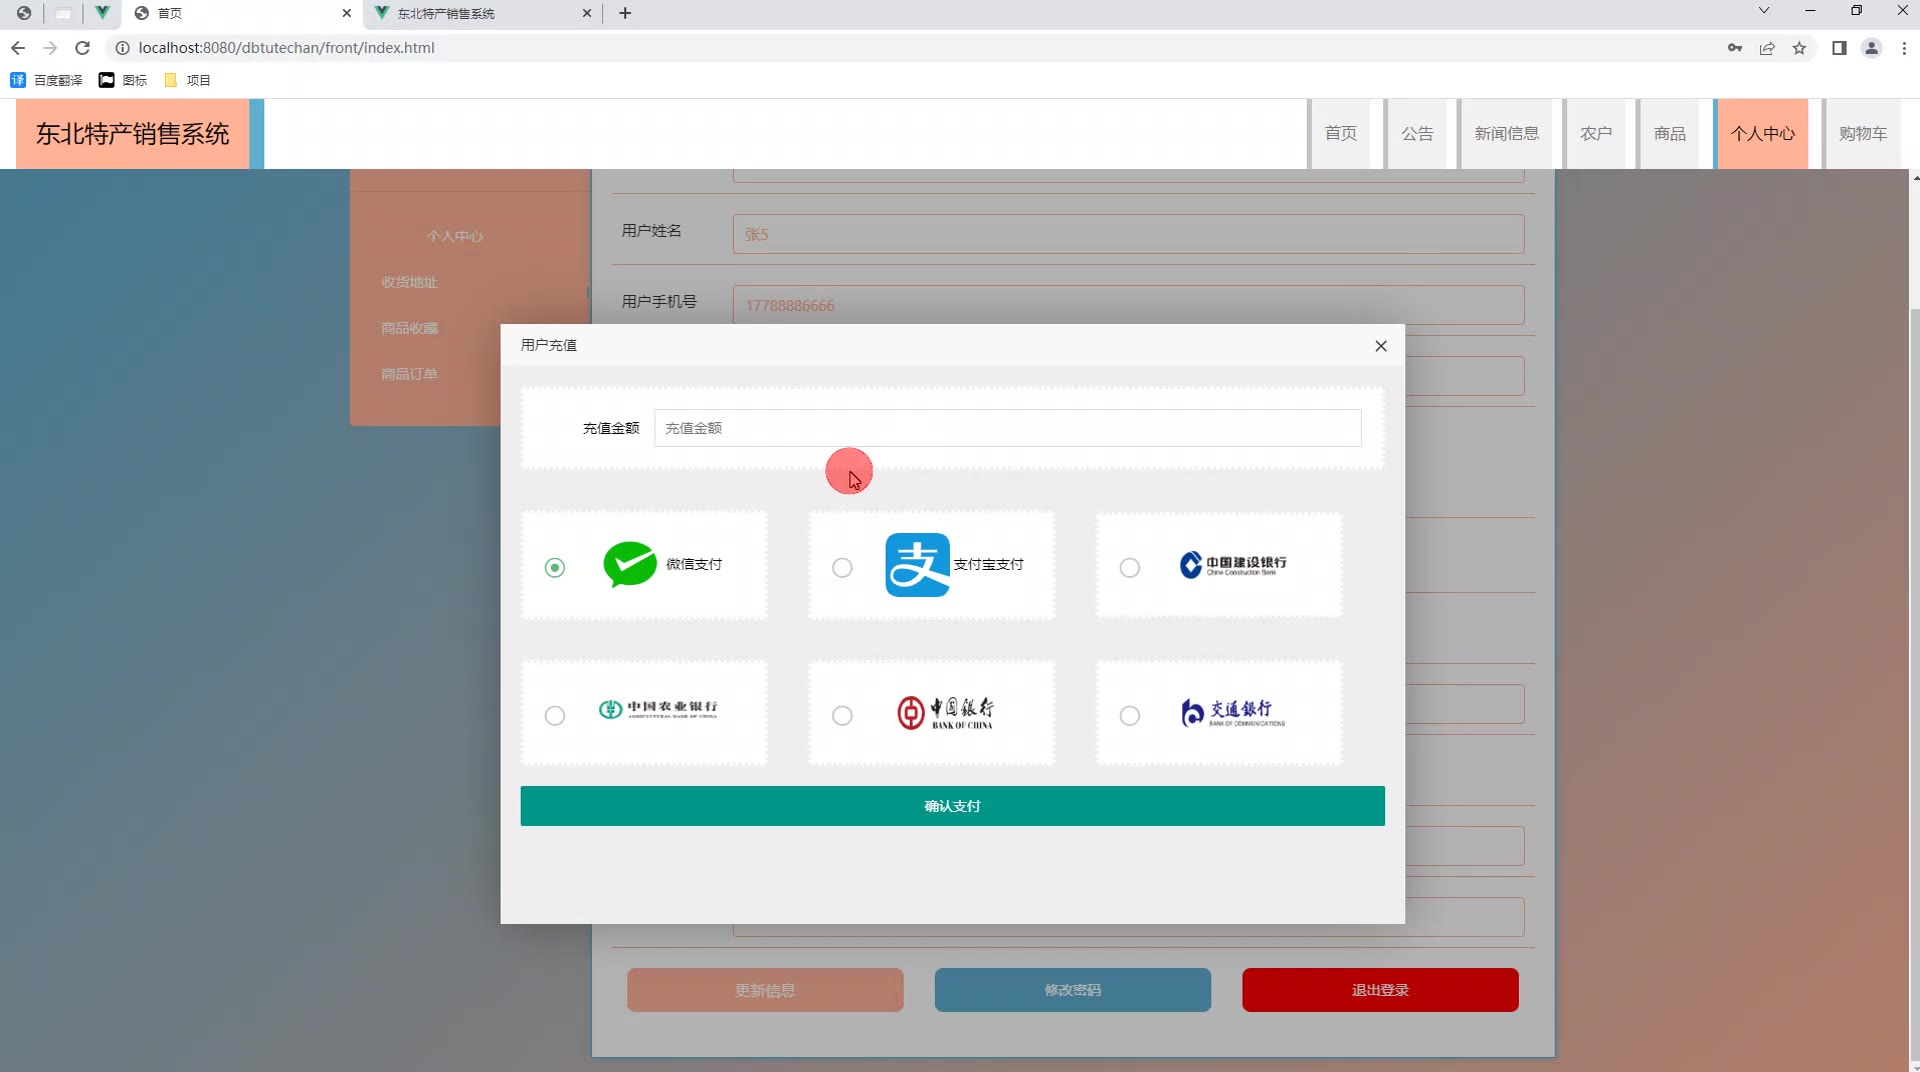Click the 东北特产销售系统 site title
The width and height of the screenshot is (1920, 1072).
click(x=133, y=134)
